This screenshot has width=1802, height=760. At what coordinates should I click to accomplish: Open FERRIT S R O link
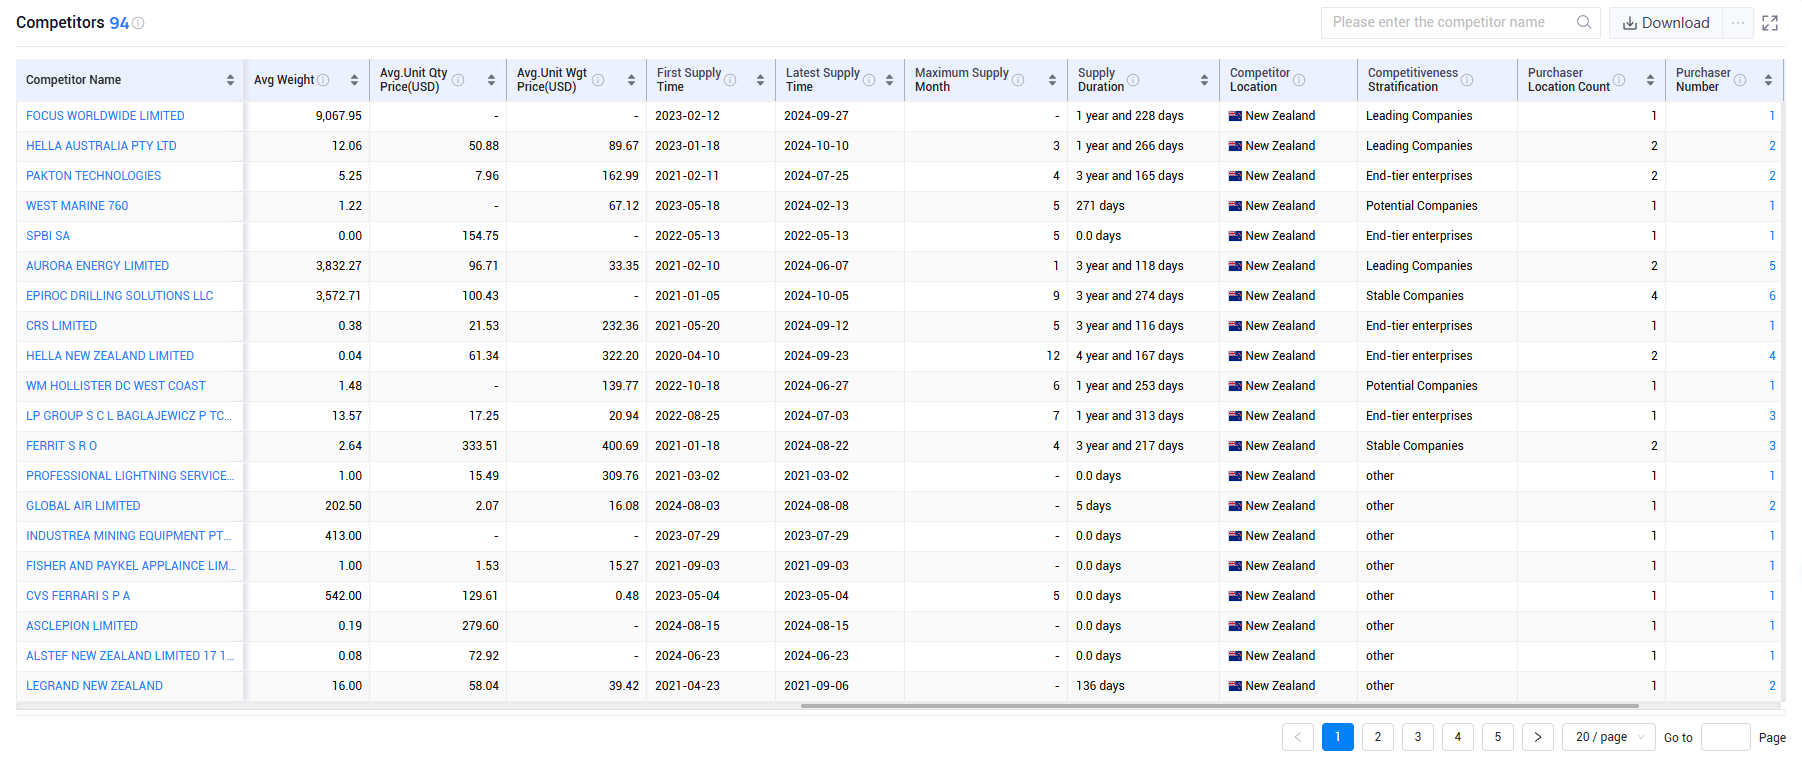tap(61, 446)
